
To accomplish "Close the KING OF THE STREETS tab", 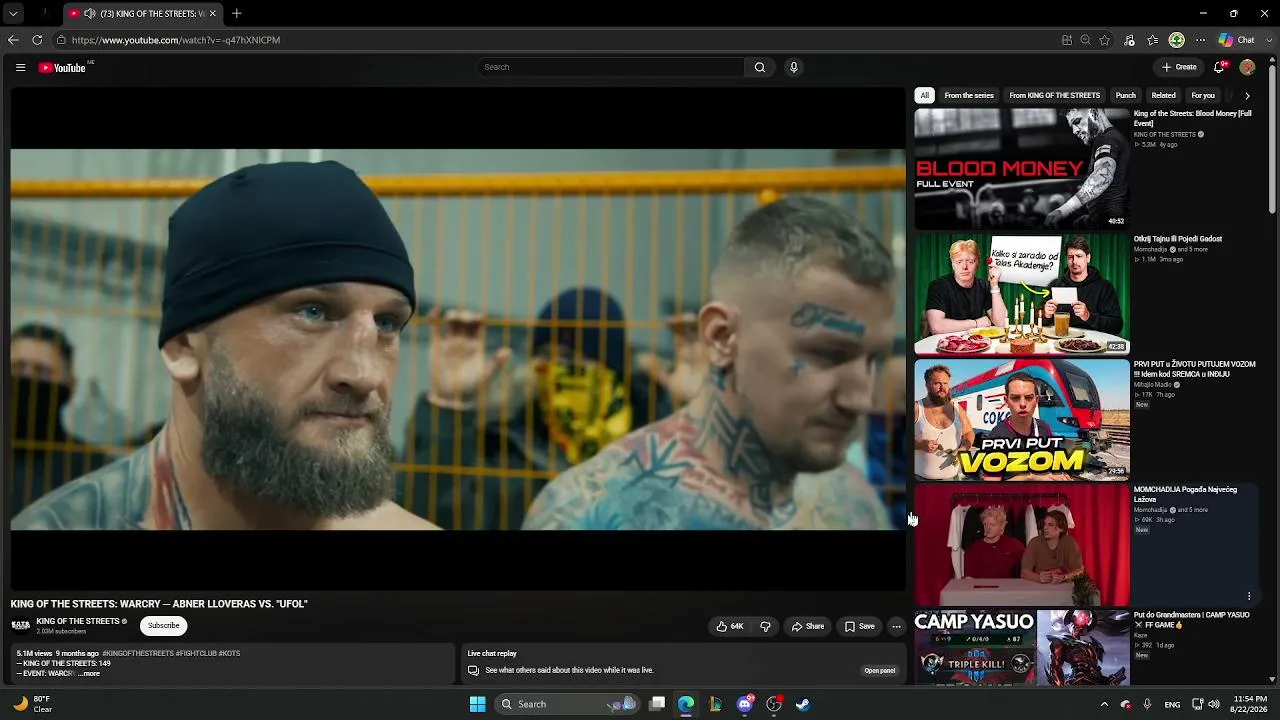I will 212,14.
